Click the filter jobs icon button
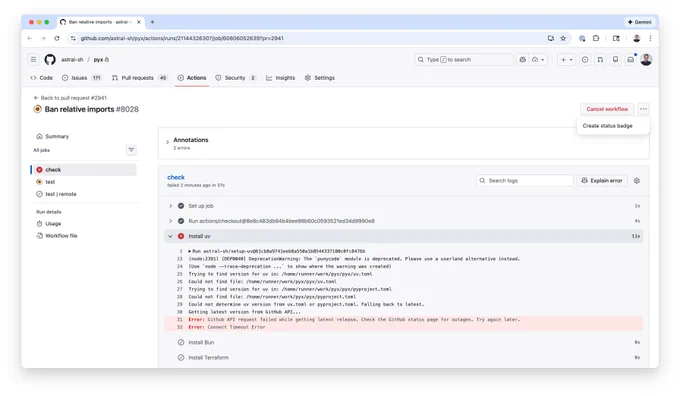This screenshot has width=680, height=396. [131, 150]
